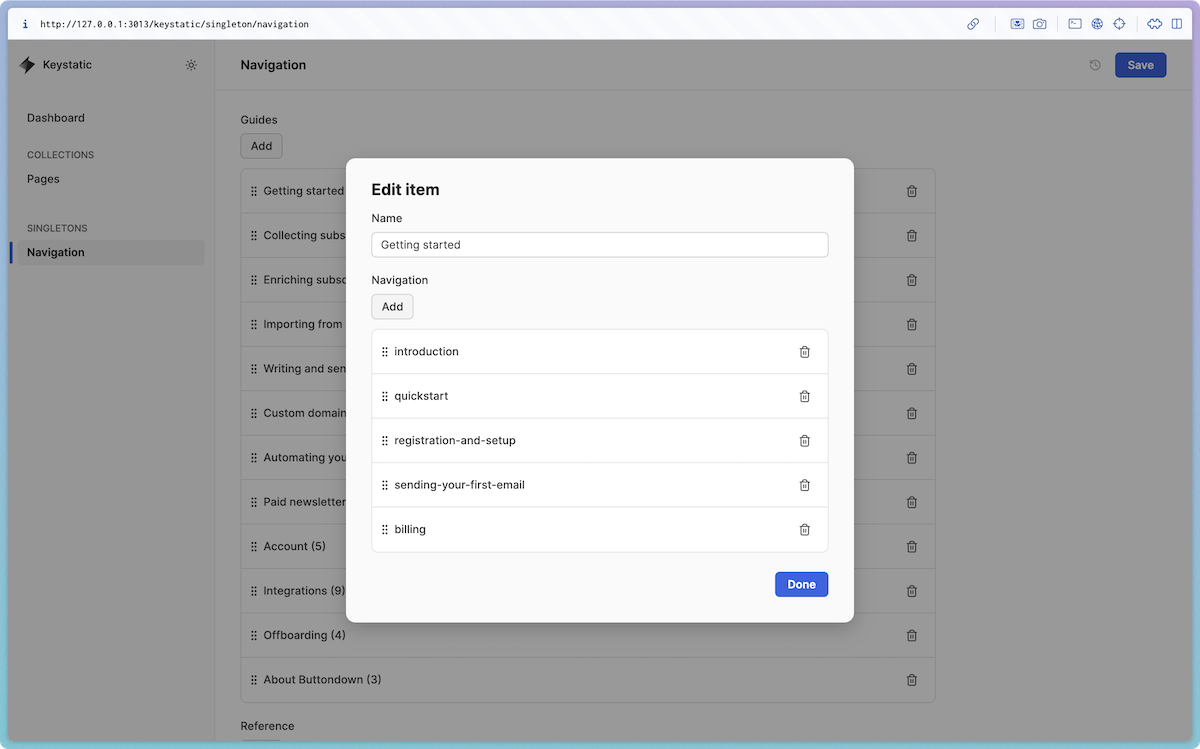Click the reset changes history icon

pos(1095,65)
